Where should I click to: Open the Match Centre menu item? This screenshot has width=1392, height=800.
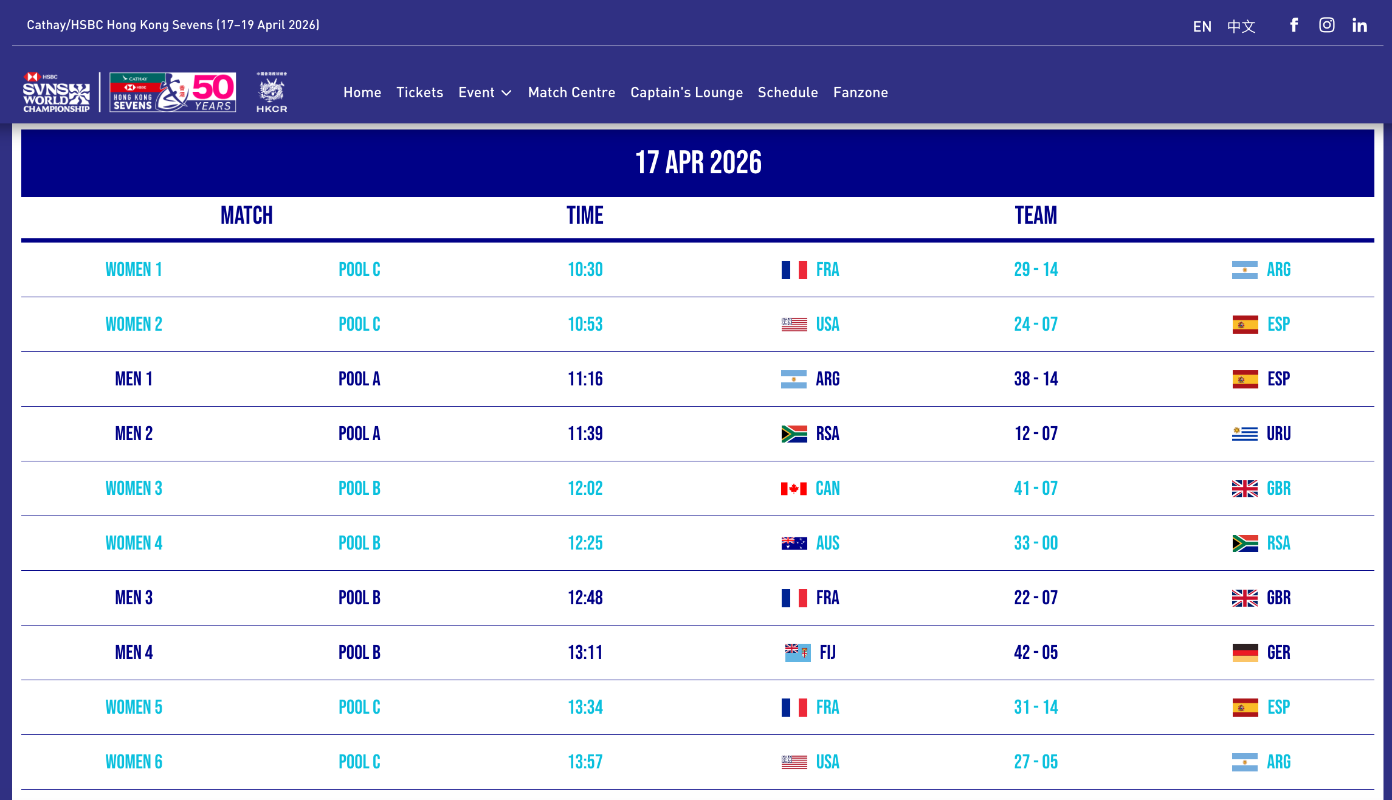(x=571, y=92)
